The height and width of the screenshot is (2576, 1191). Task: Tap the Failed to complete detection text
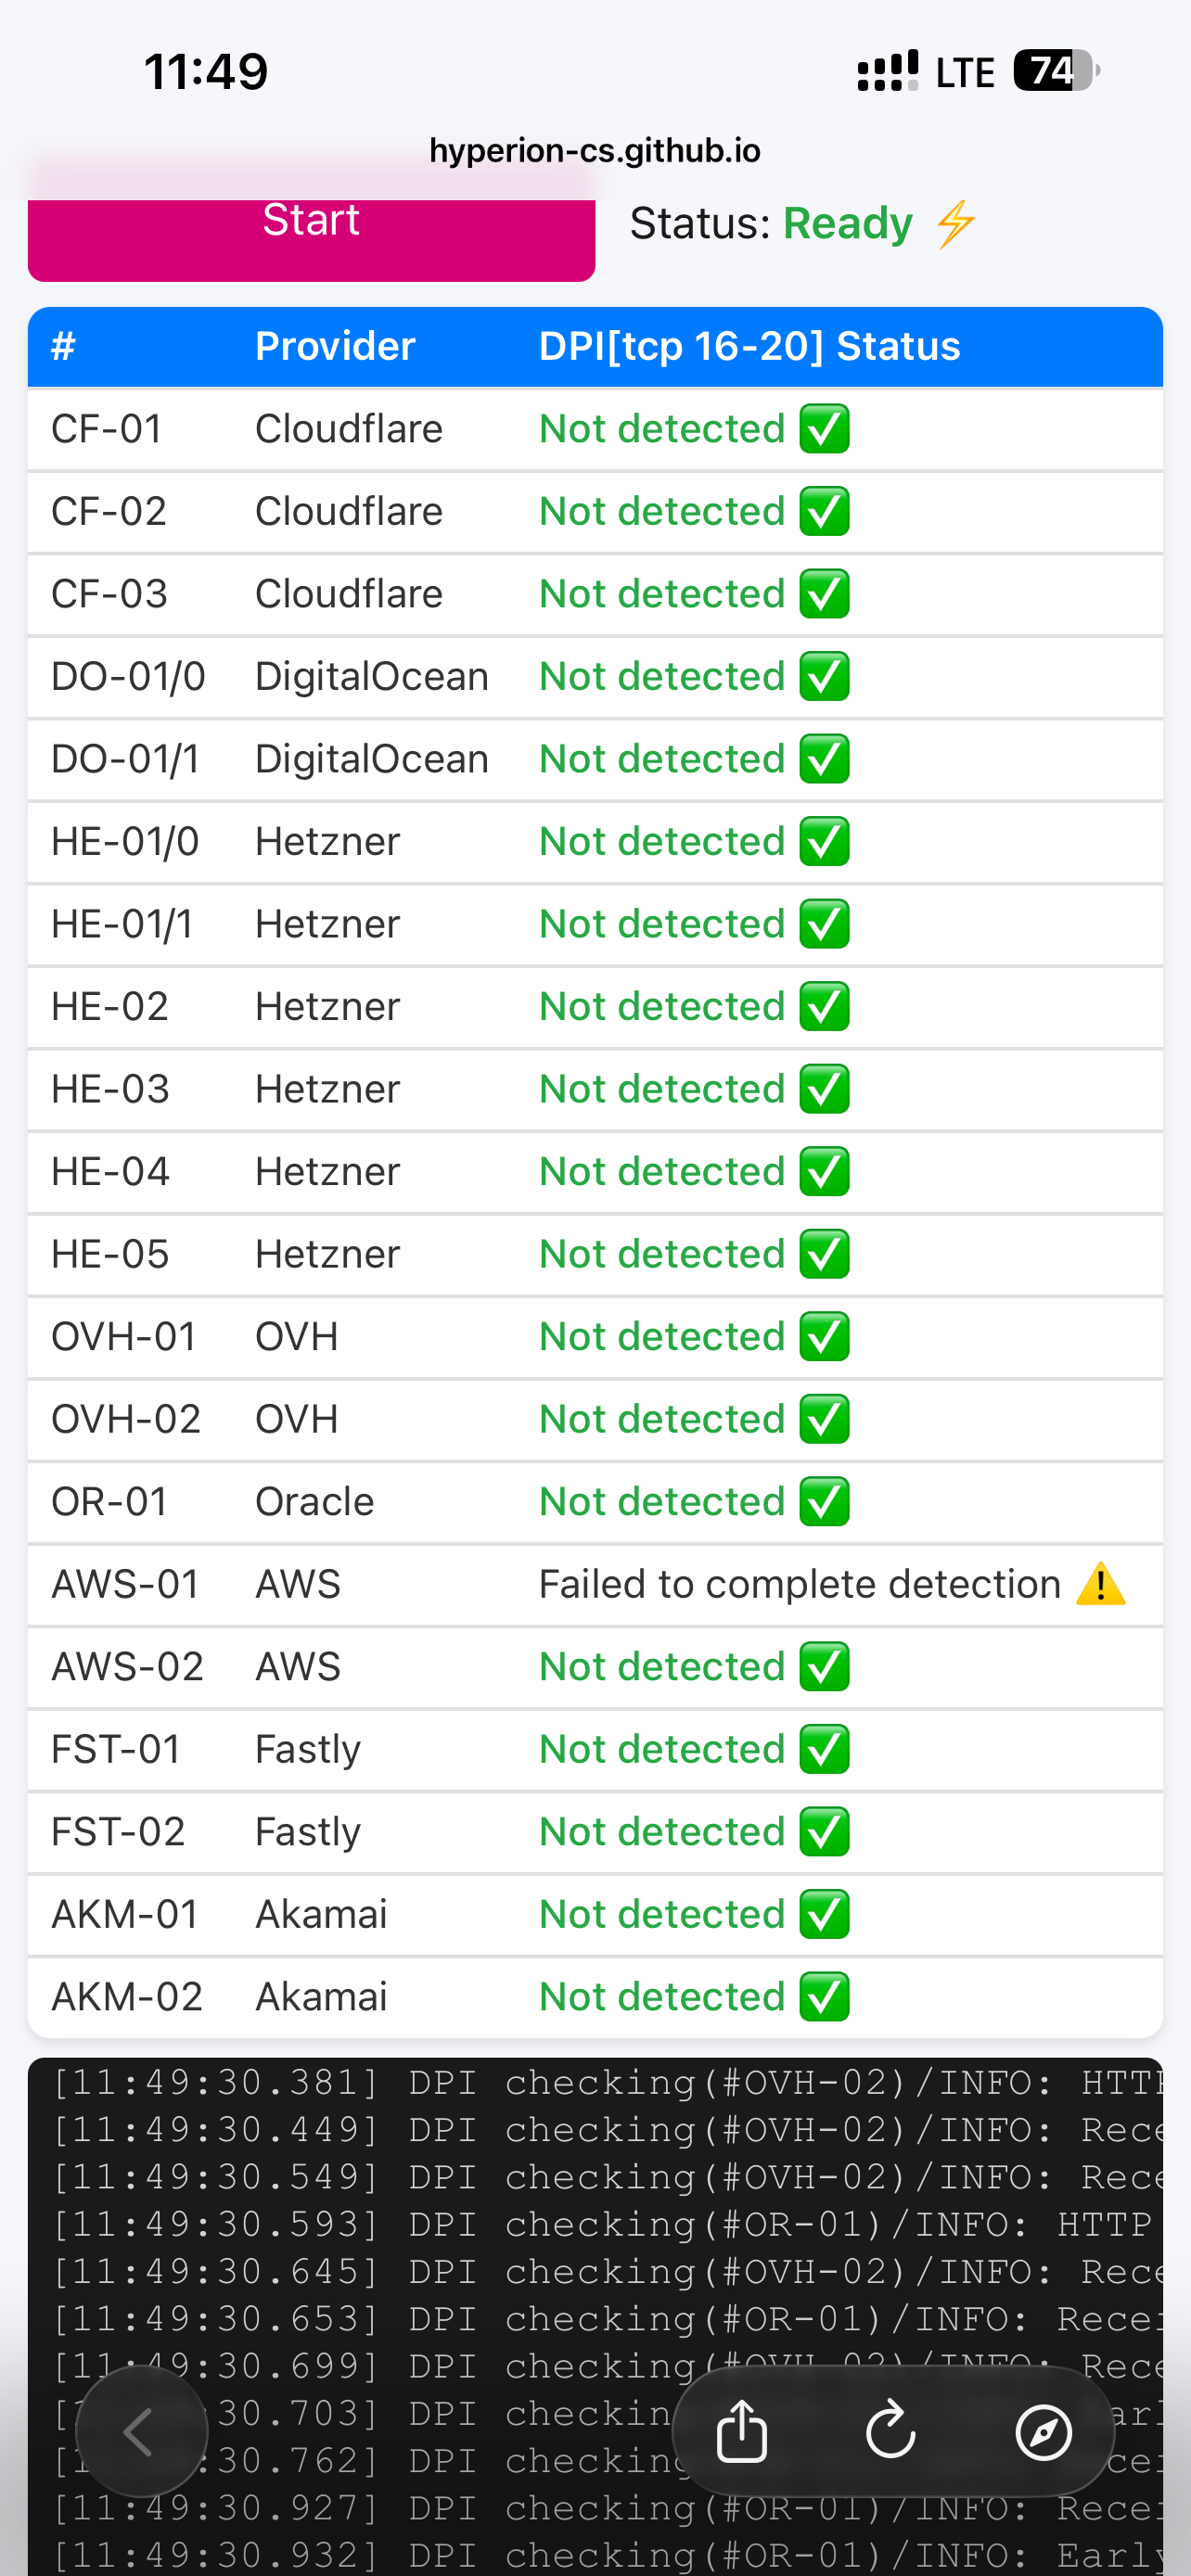[x=799, y=1584]
